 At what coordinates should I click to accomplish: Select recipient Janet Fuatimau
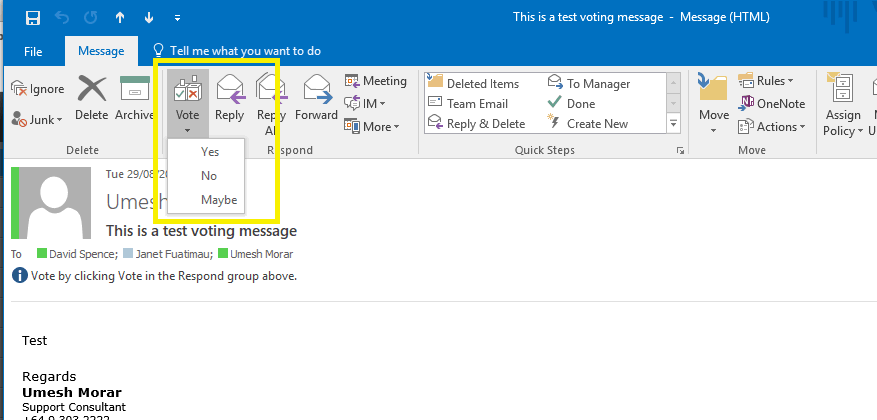click(167, 254)
